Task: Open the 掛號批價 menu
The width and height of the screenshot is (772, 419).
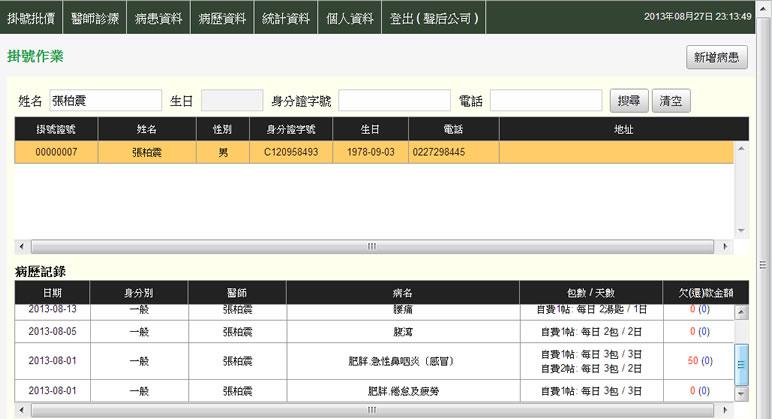Action: click(x=32, y=17)
